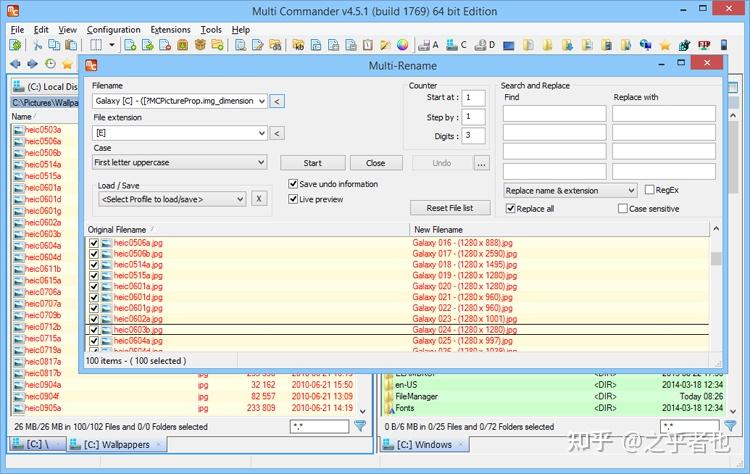The height and width of the screenshot is (474, 750).
Task: Switch to drive A icon
Action: tap(428, 45)
